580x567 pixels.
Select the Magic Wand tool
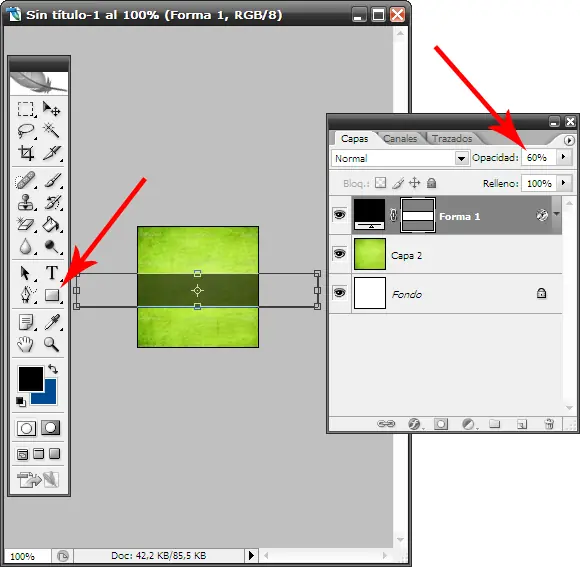pos(51,131)
